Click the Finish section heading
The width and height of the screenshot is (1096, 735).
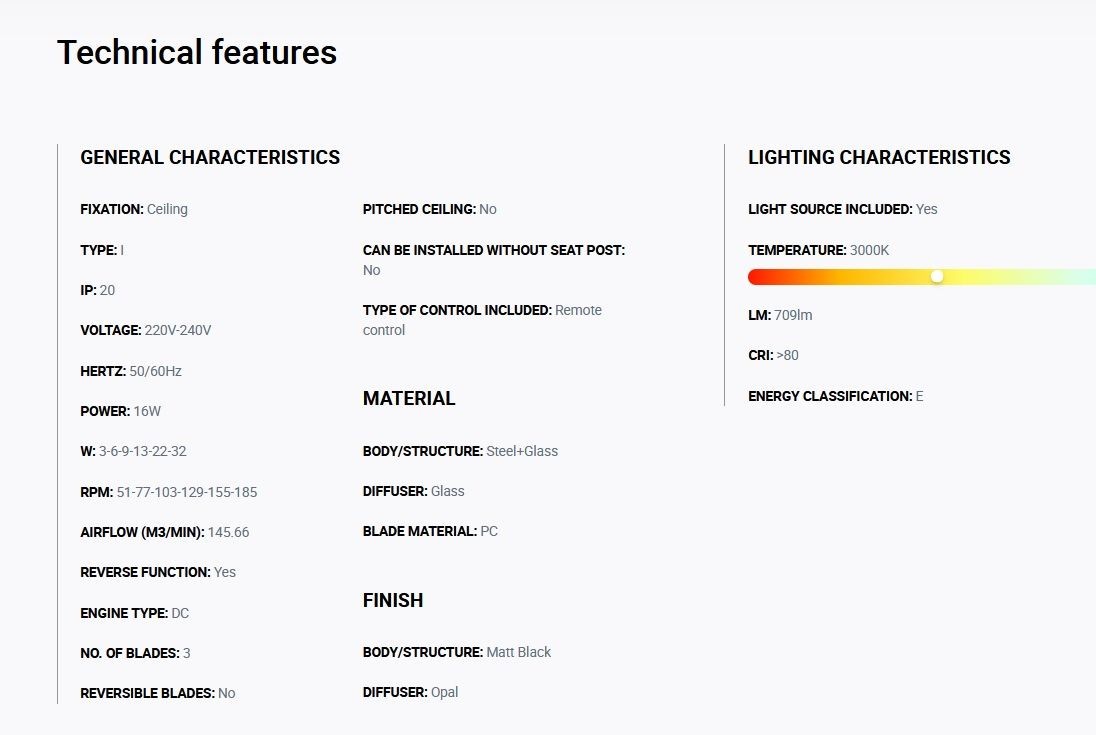coord(393,600)
